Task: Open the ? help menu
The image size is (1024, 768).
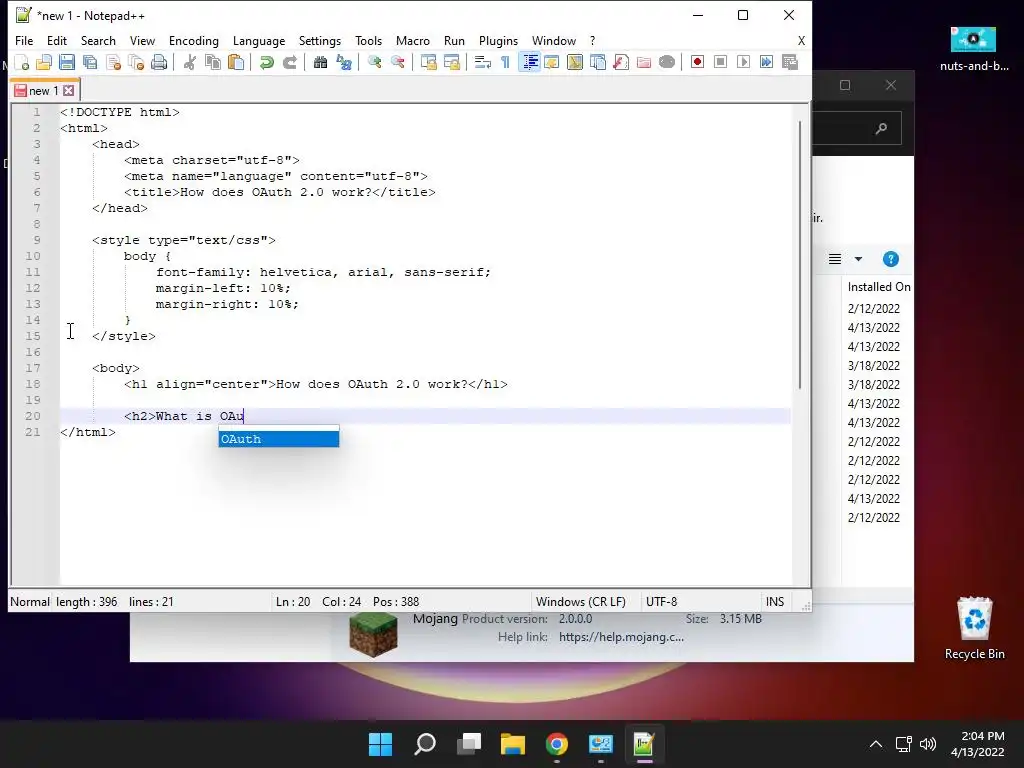Action: (592, 40)
